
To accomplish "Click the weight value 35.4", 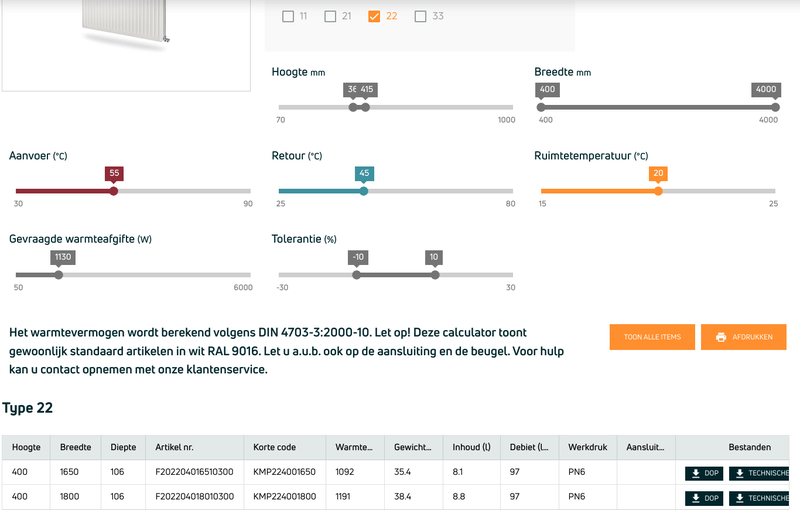I will (402, 472).
